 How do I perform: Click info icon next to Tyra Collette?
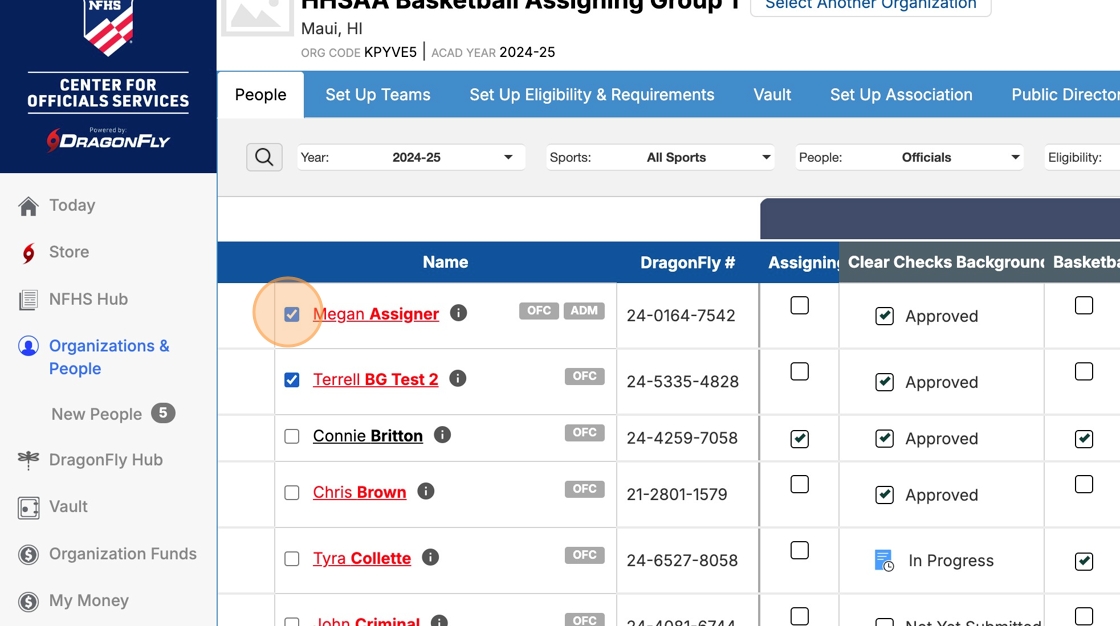click(x=430, y=558)
